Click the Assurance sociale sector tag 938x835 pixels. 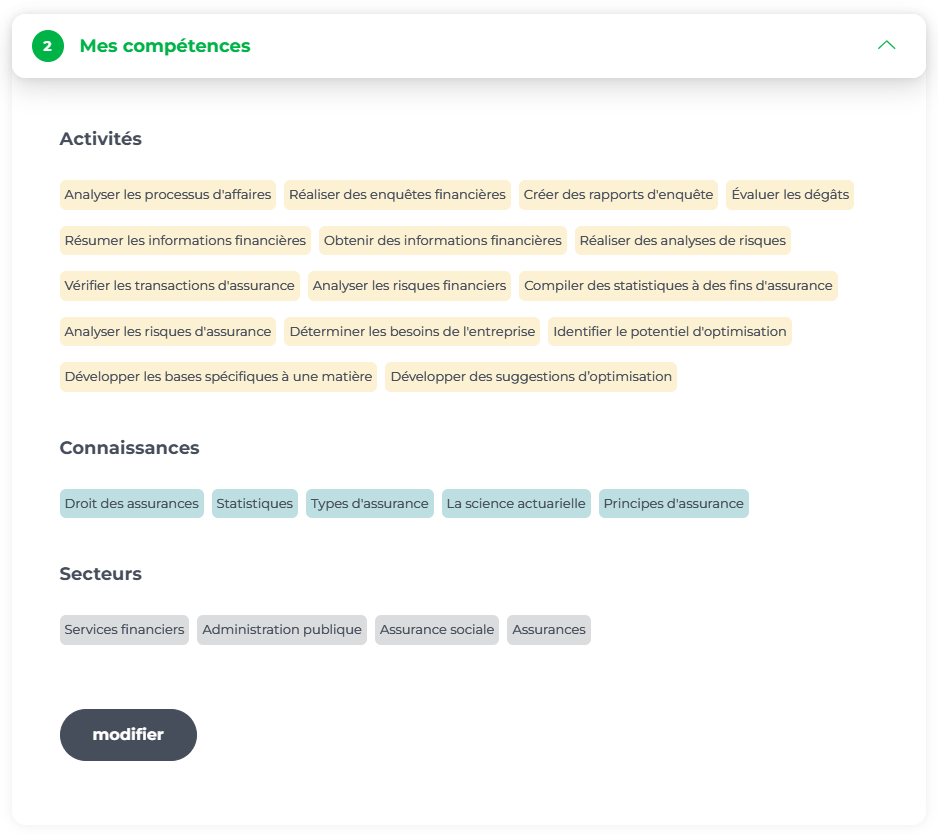[x=437, y=630]
